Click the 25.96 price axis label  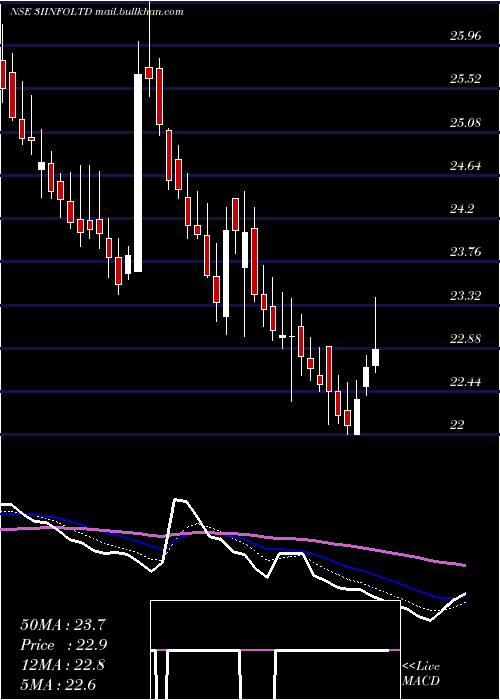pos(466,35)
